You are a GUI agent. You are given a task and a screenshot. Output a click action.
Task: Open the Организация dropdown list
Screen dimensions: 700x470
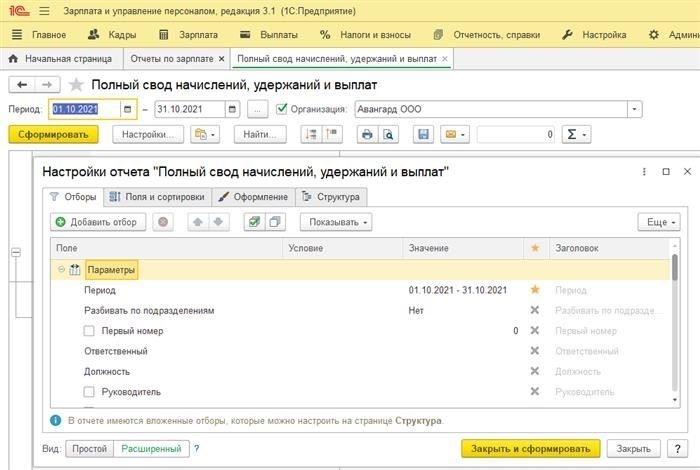(634, 109)
